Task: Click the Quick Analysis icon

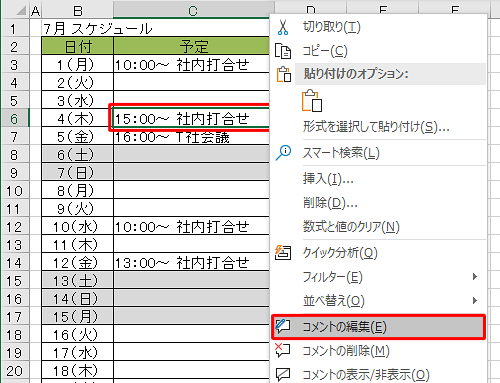Action: pos(283,252)
